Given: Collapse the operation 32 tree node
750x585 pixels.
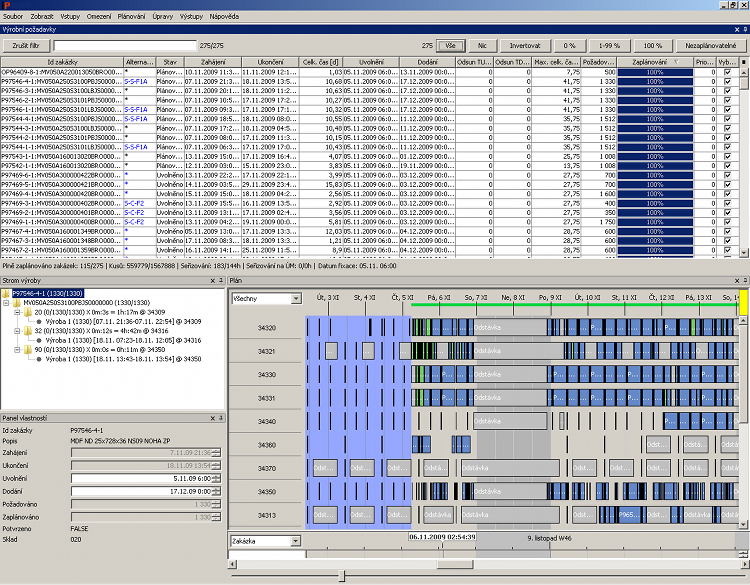Looking at the screenshot, I should pos(17,331).
